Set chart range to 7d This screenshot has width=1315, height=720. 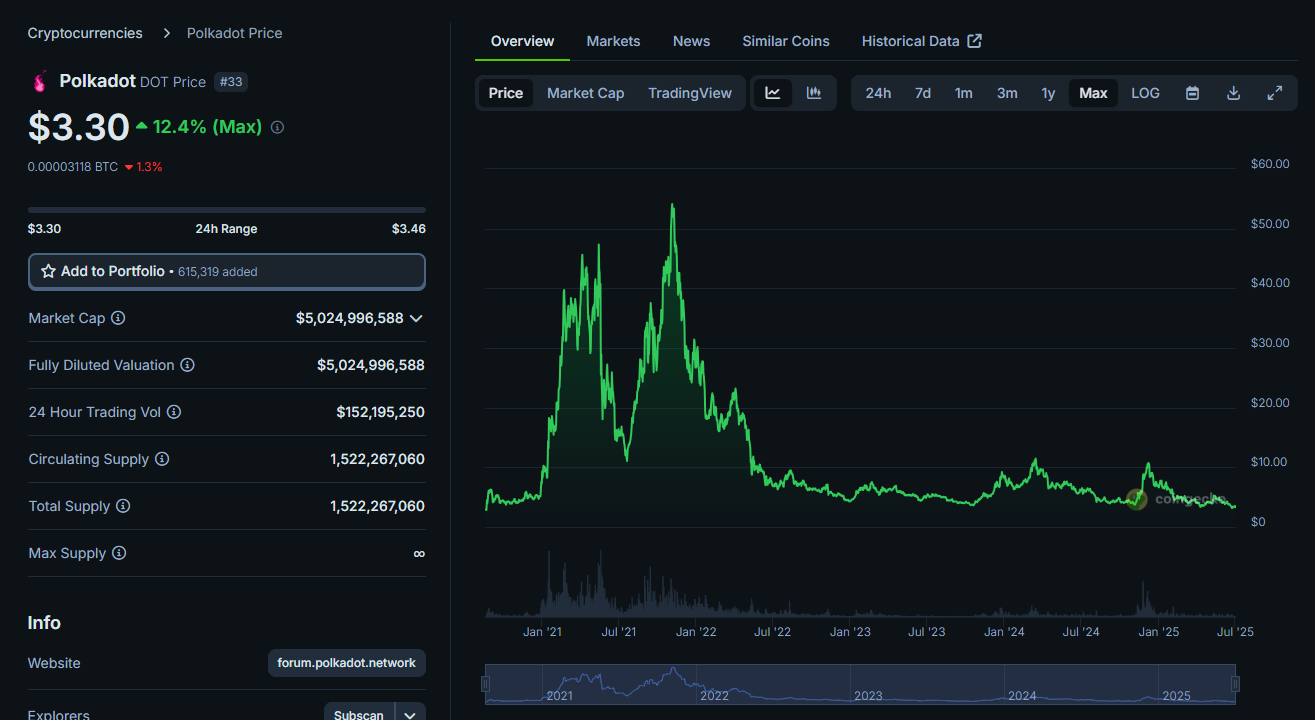point(923,93)
